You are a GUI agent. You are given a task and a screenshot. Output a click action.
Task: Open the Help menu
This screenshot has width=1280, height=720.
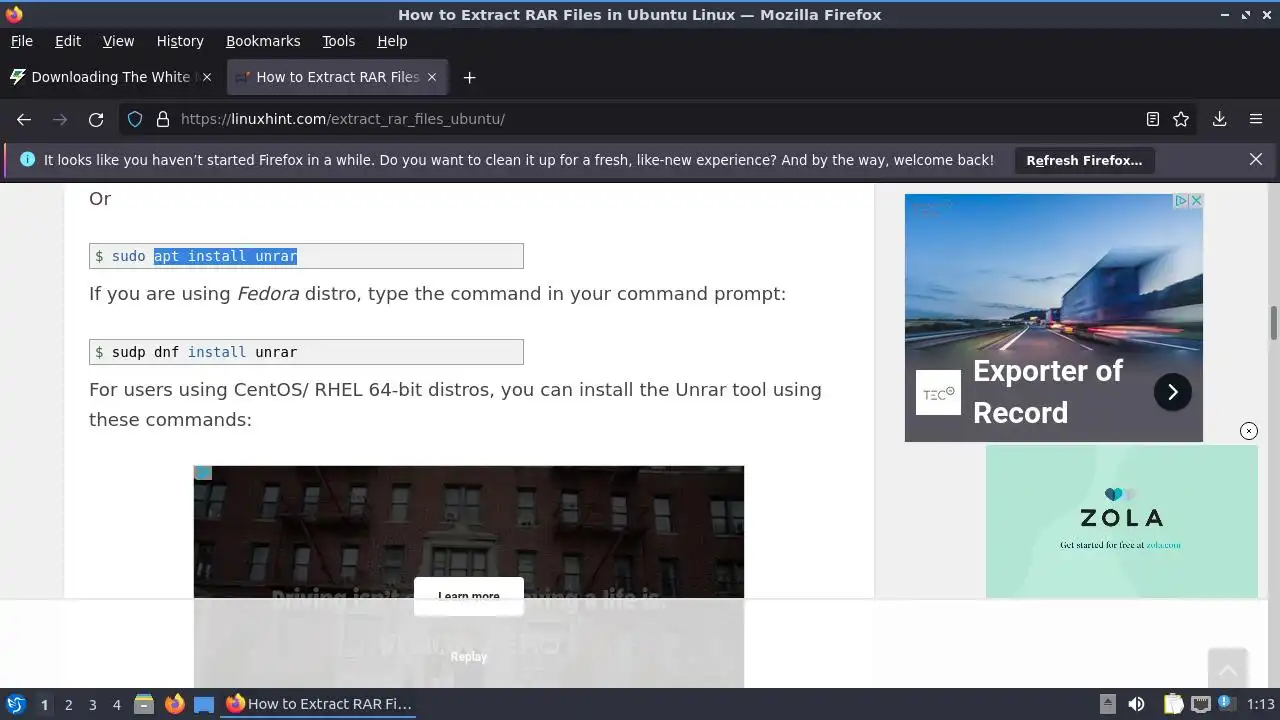coord(392,41)
